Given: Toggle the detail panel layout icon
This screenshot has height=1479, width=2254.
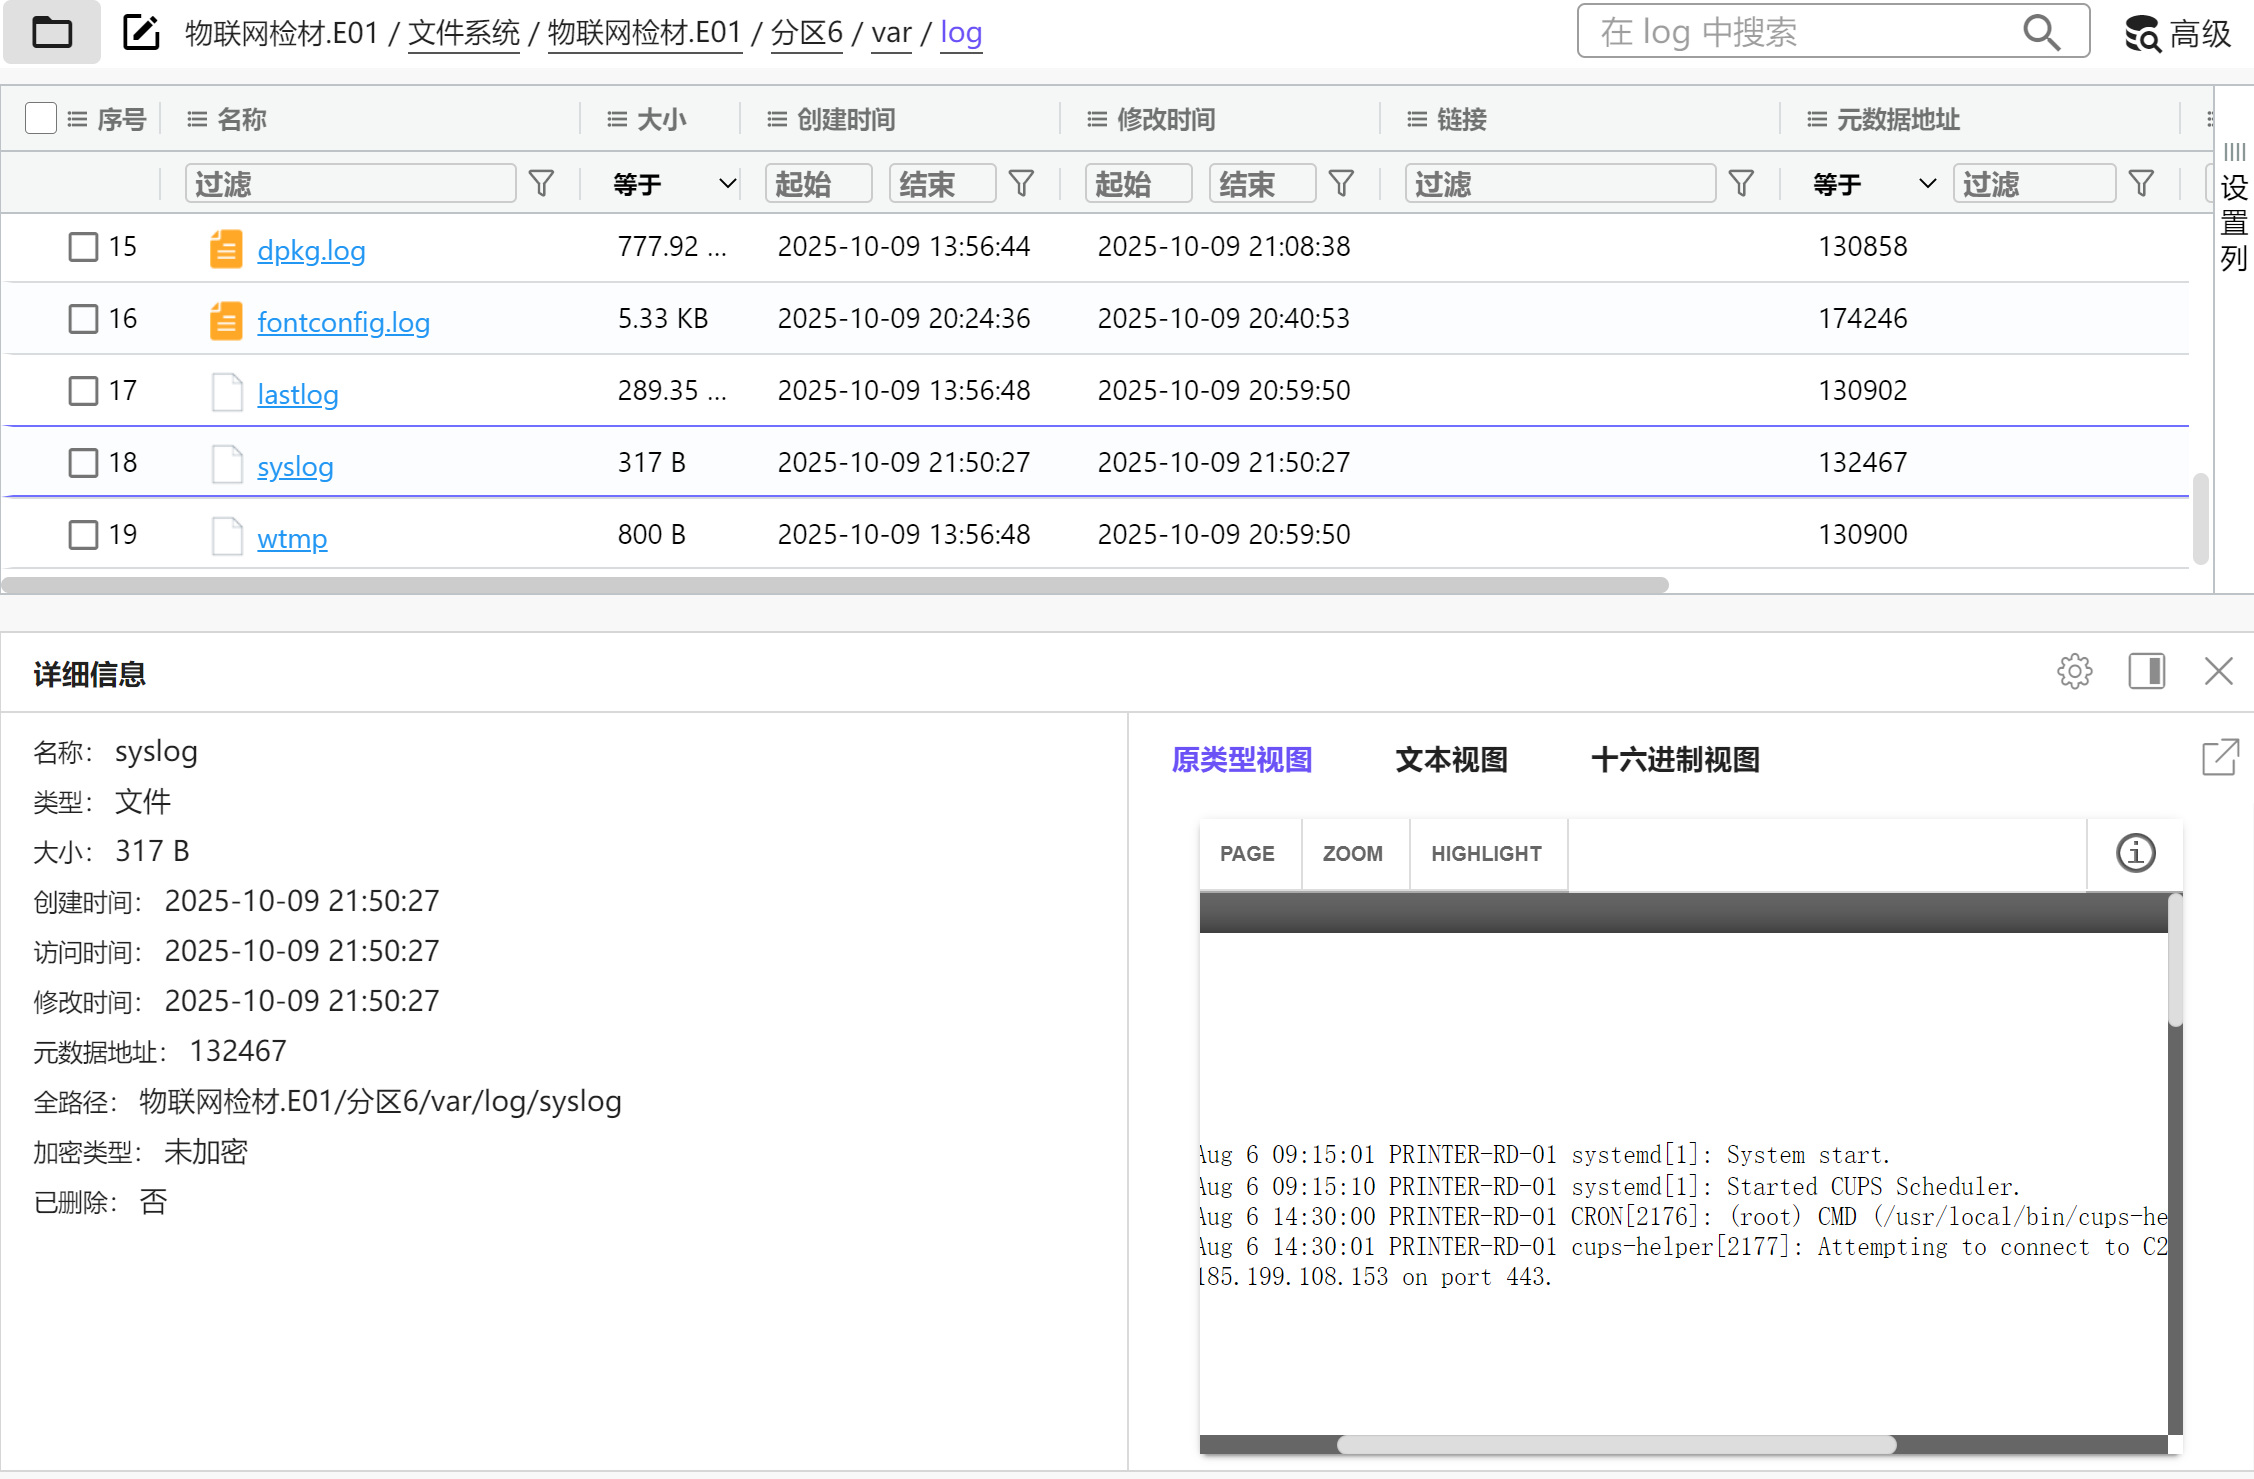Looking at the screenshot, I should click(x=2146, y=671).
